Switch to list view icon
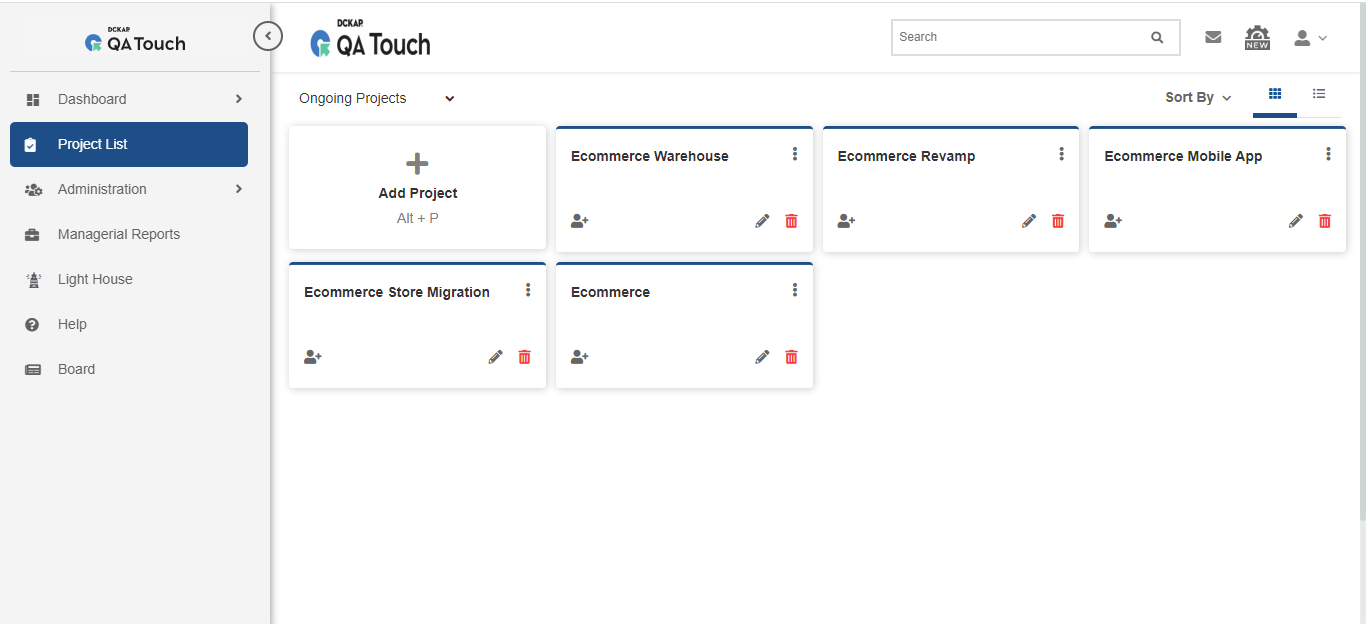Screen dimensions: 1366x624 (1319, 94)
